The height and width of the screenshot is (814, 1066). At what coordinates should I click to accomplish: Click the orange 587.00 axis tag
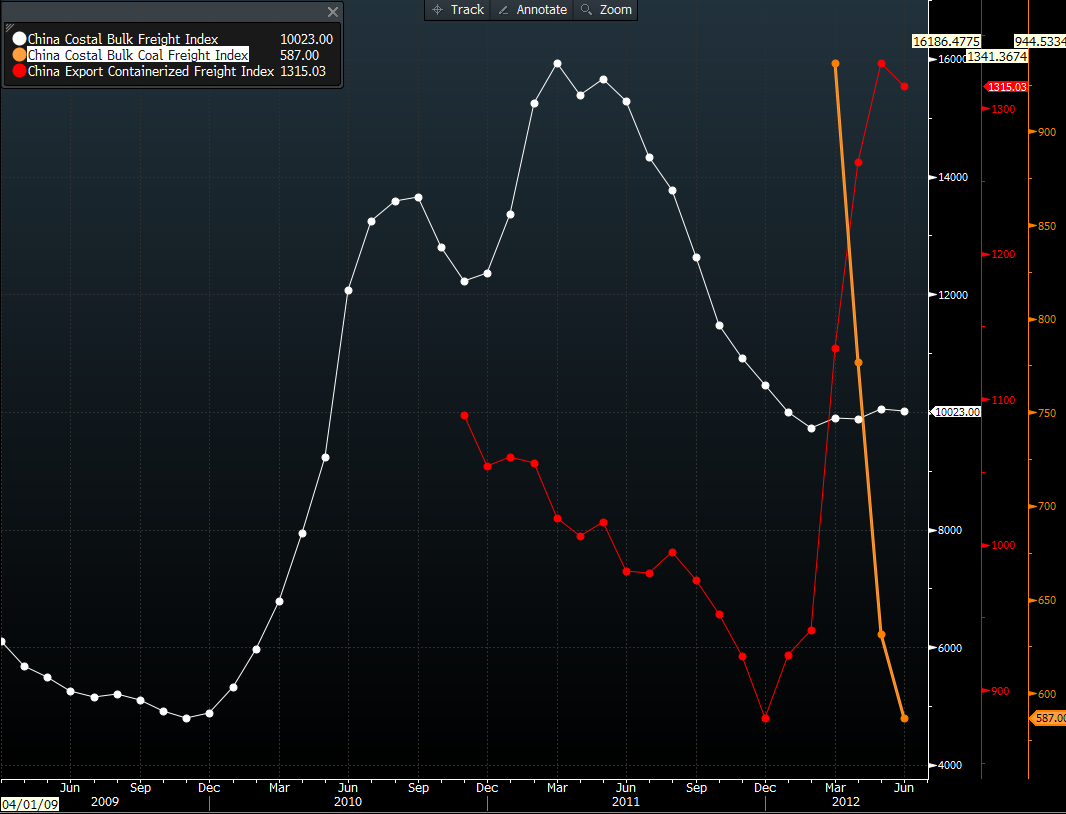coord(1049,718)
